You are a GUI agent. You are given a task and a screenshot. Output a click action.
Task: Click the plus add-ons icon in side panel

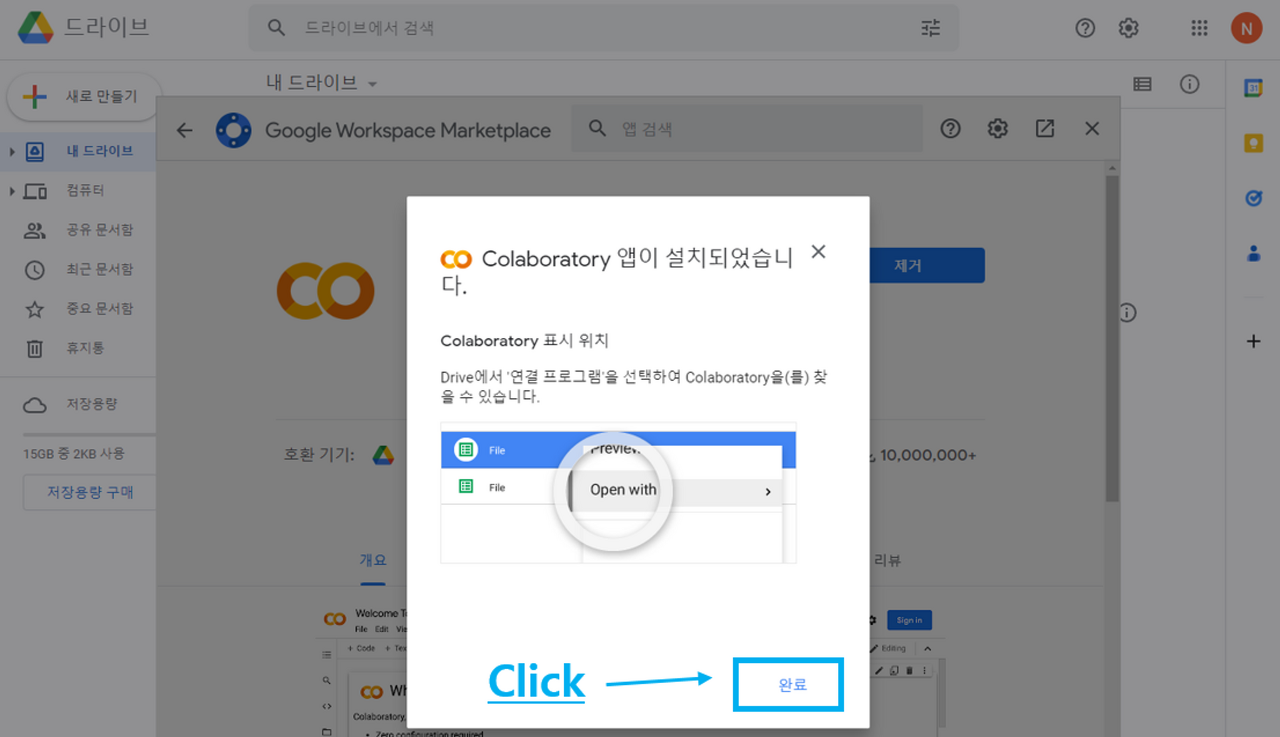tap(1253, 341)
